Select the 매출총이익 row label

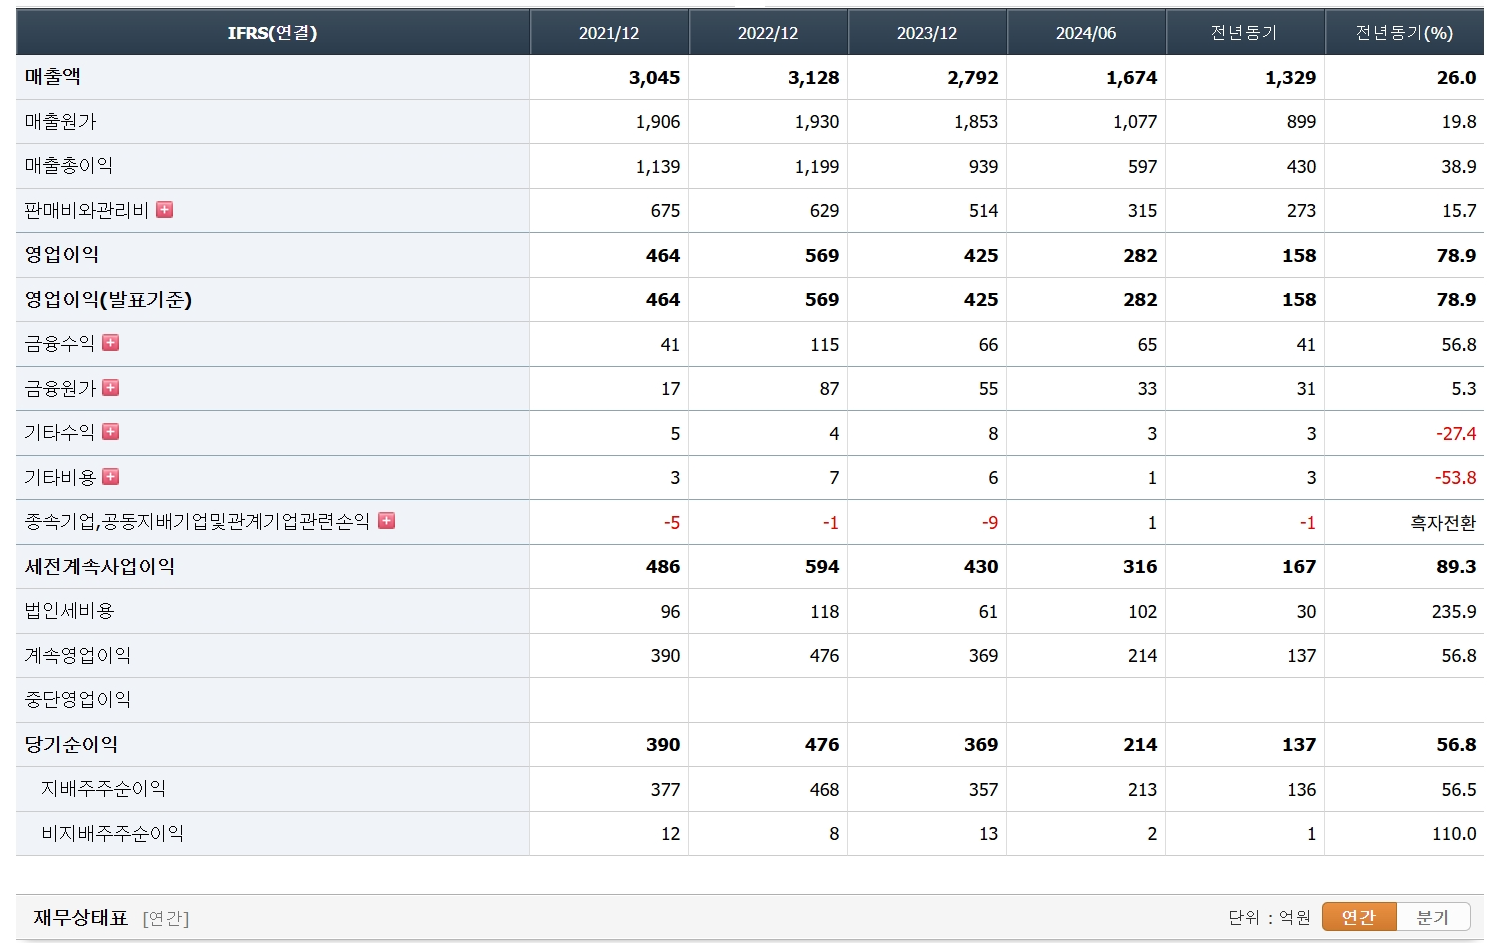[x=69, y=166]
